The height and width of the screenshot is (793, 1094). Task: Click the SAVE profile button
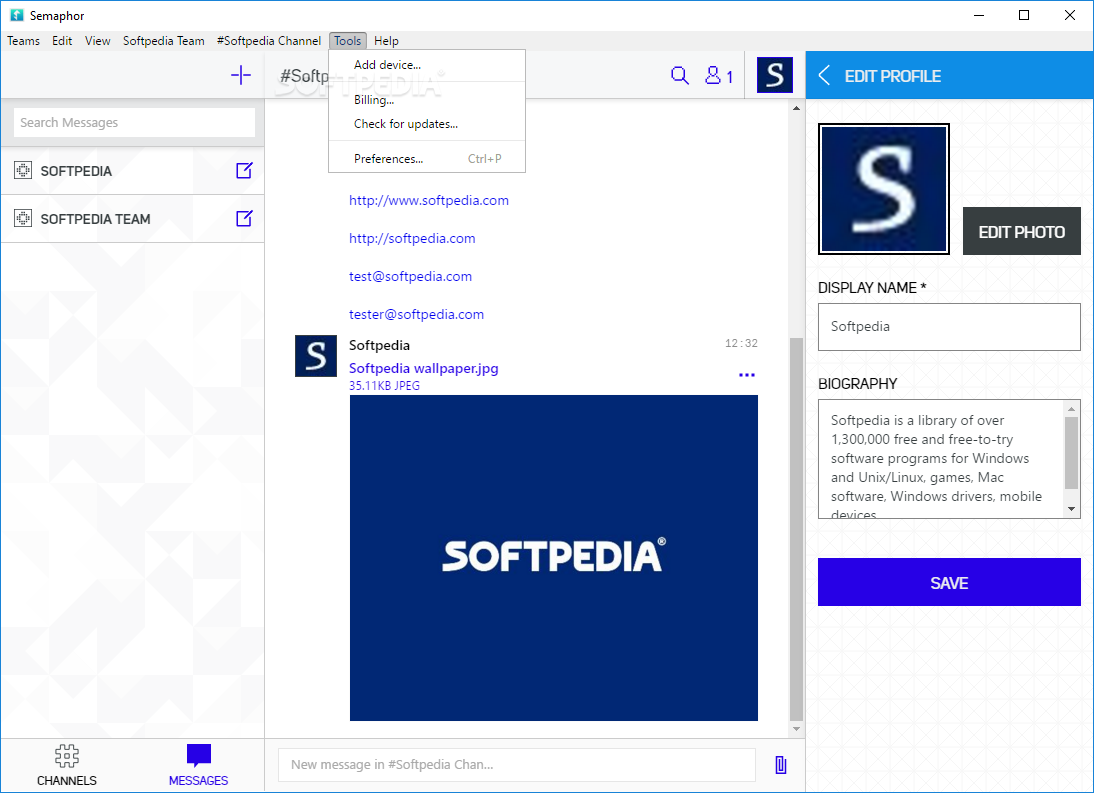949,582
